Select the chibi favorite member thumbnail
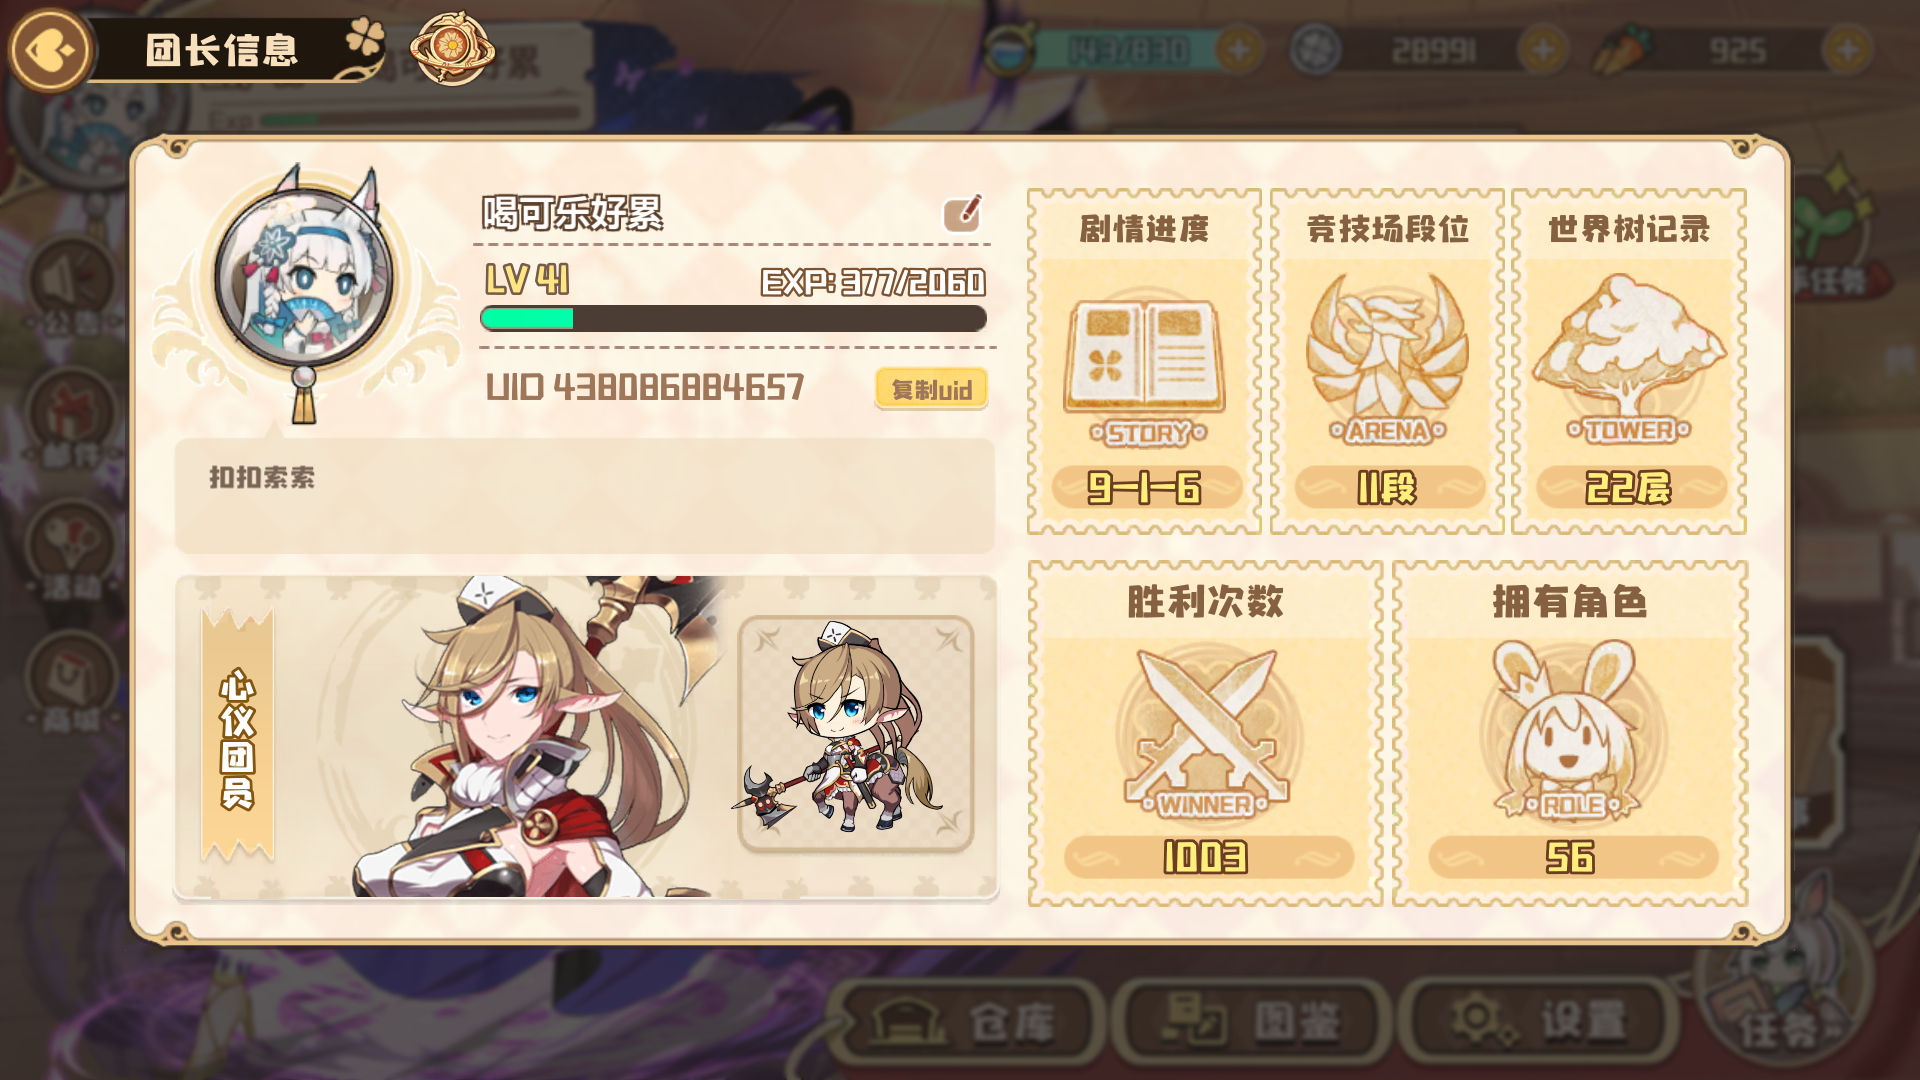Viewport: 1920px width, 1080px height. (856, 734)
